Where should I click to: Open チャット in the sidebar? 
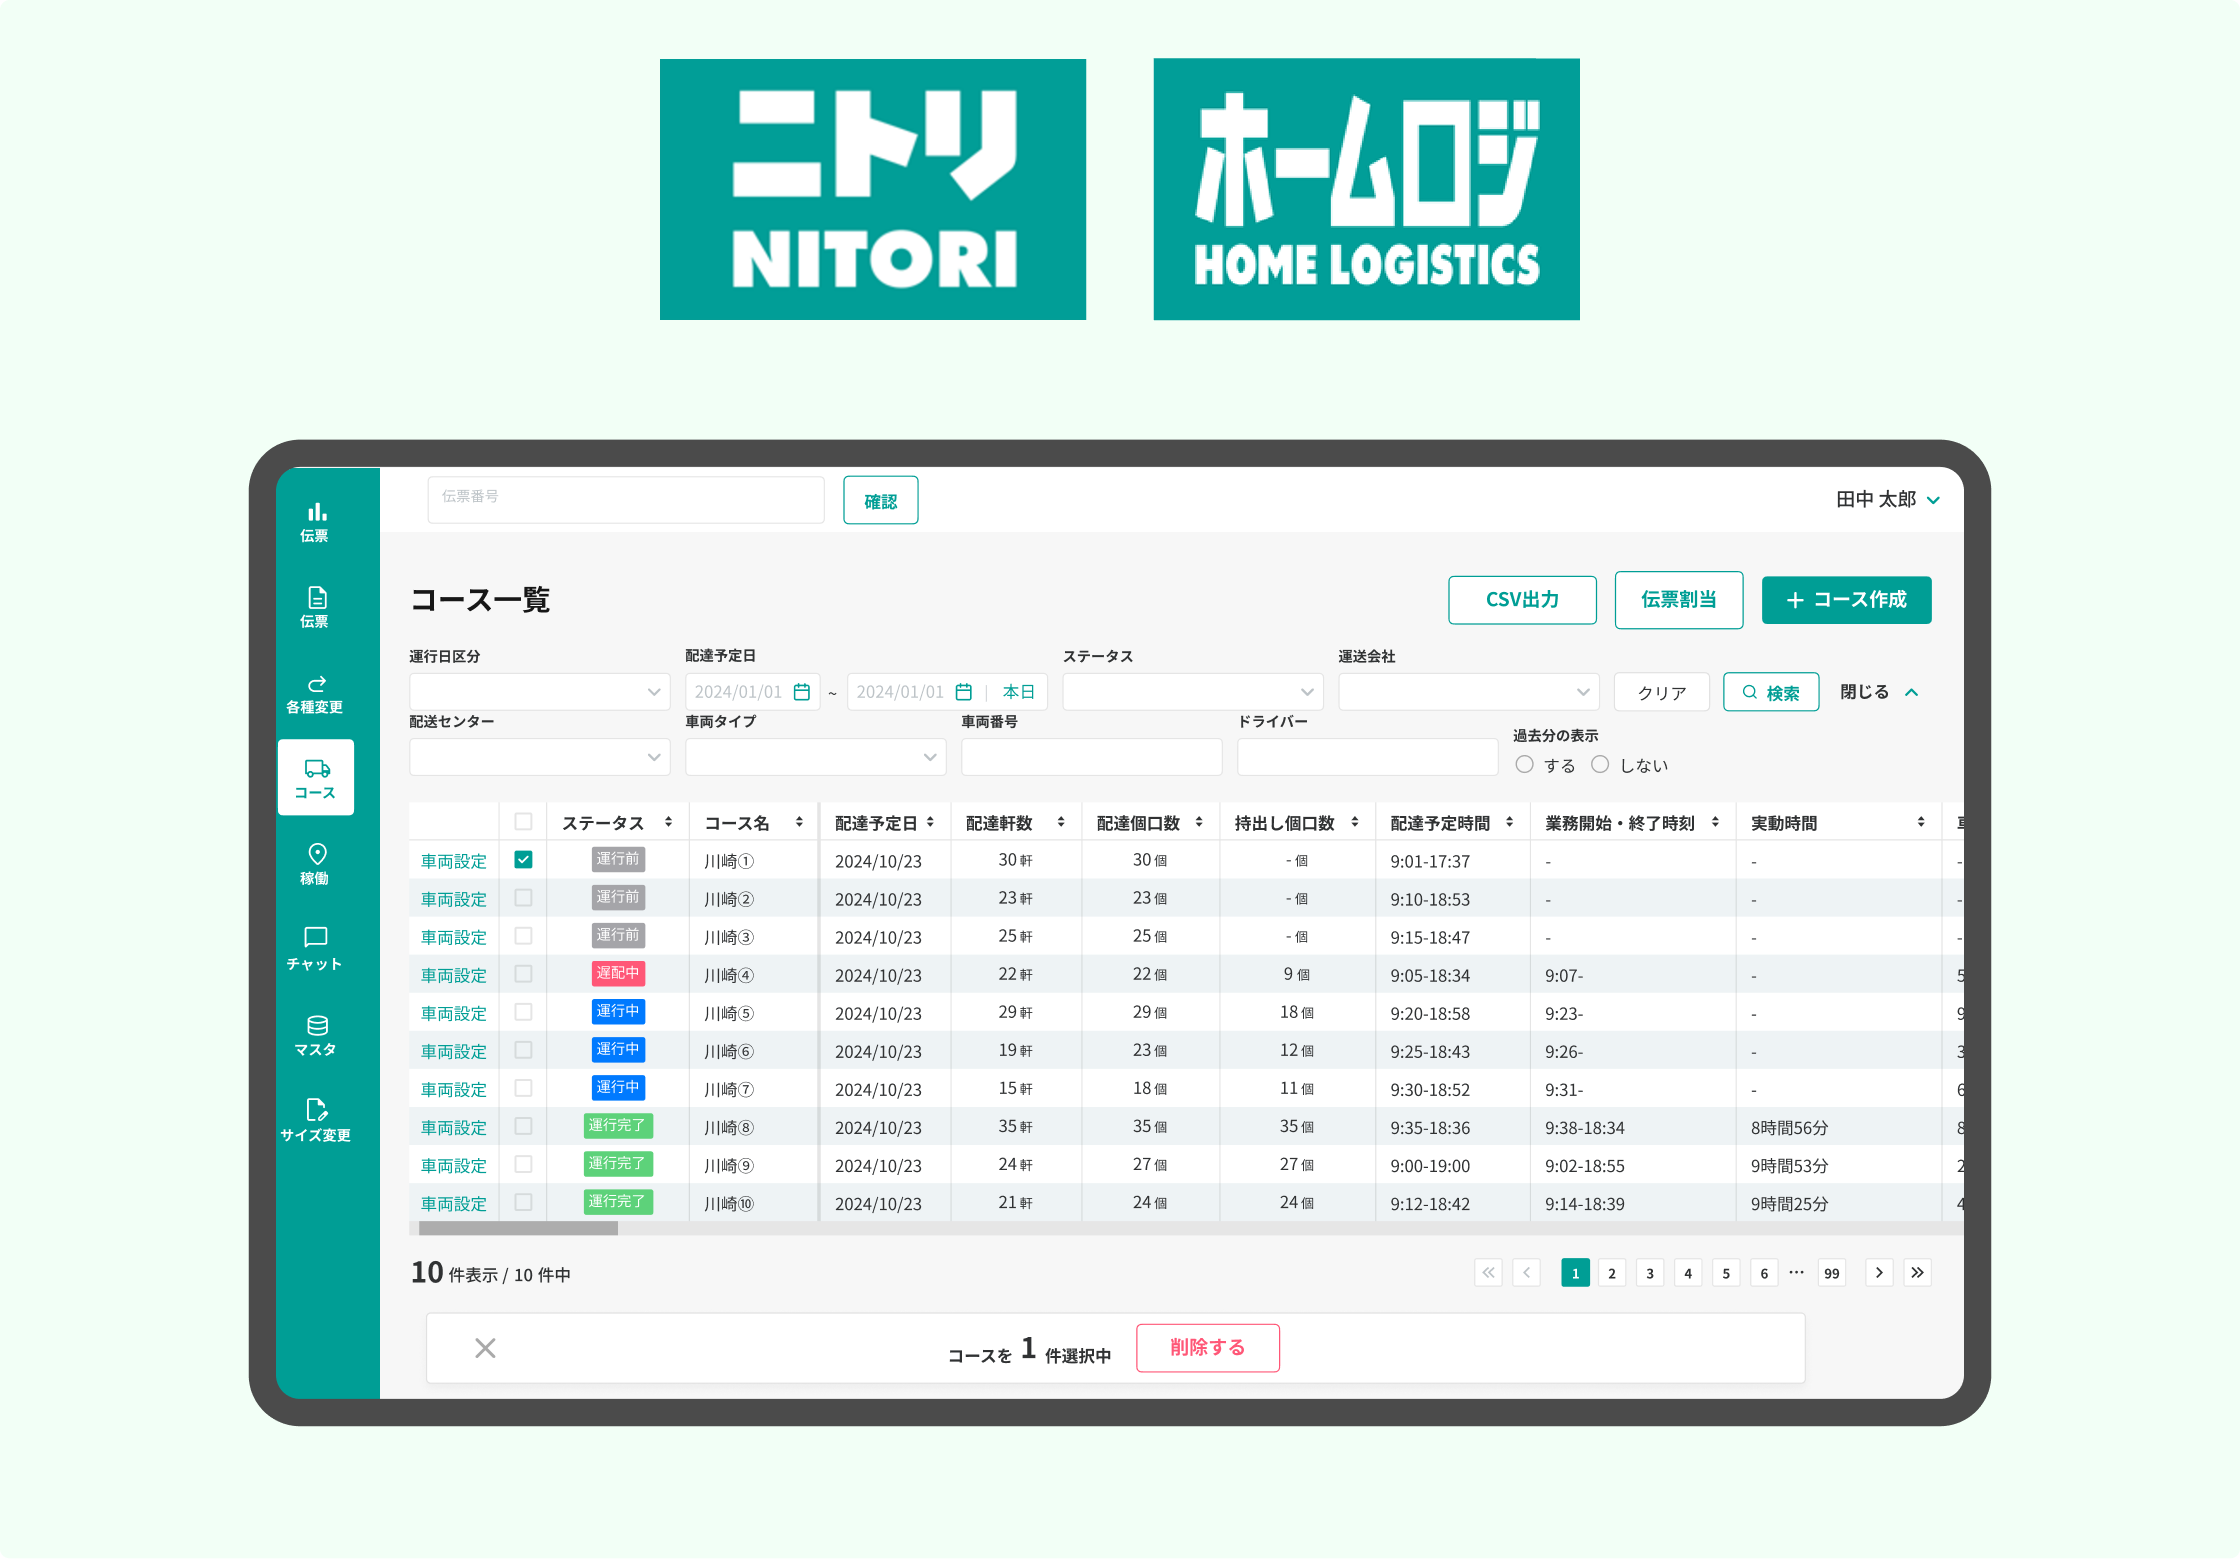(315, 949)
